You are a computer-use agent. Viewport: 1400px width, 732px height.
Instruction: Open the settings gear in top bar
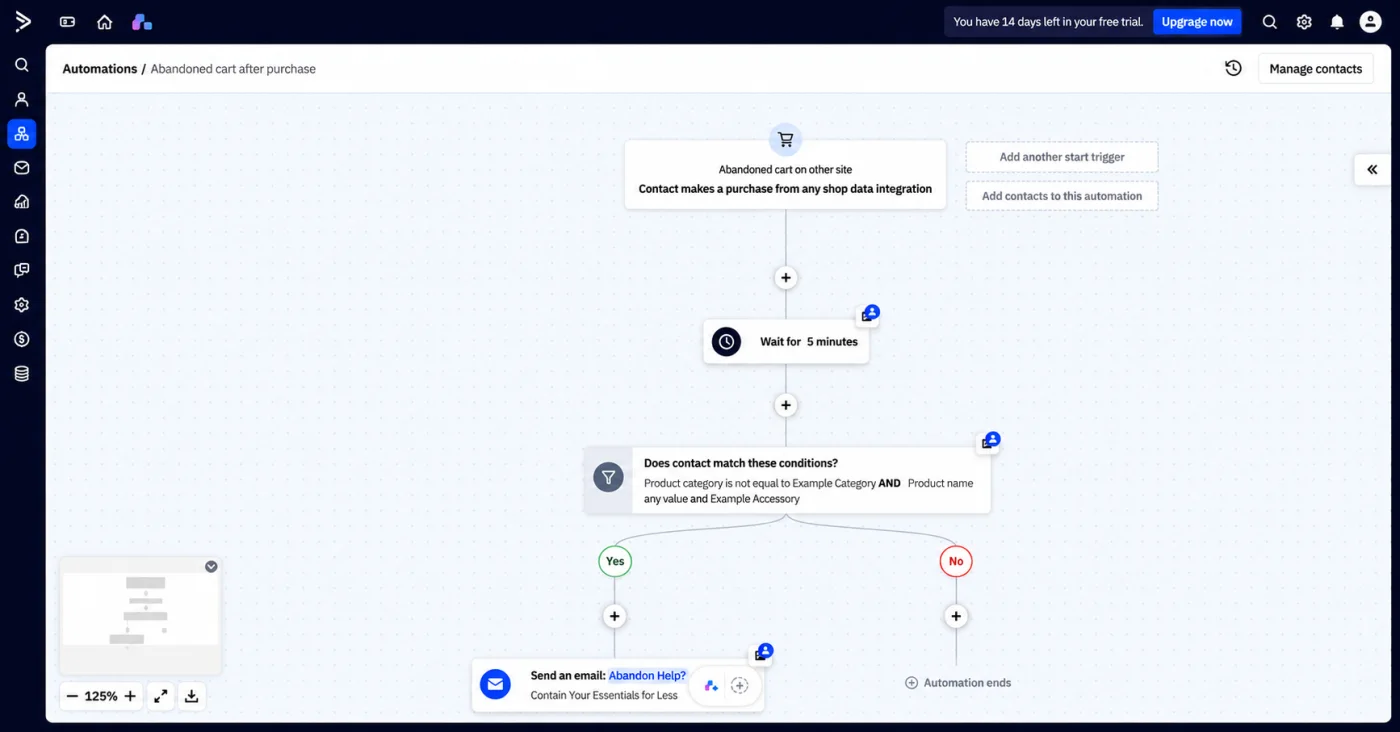coord(1304,22)
